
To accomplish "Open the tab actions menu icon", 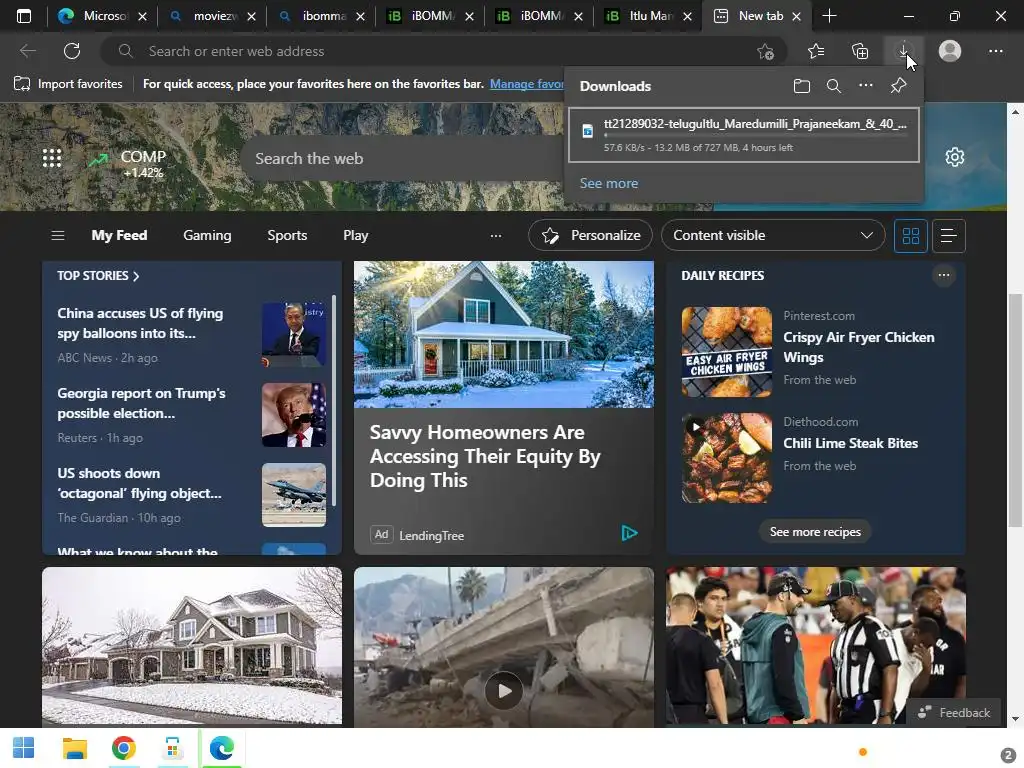I will pos(24,16).
